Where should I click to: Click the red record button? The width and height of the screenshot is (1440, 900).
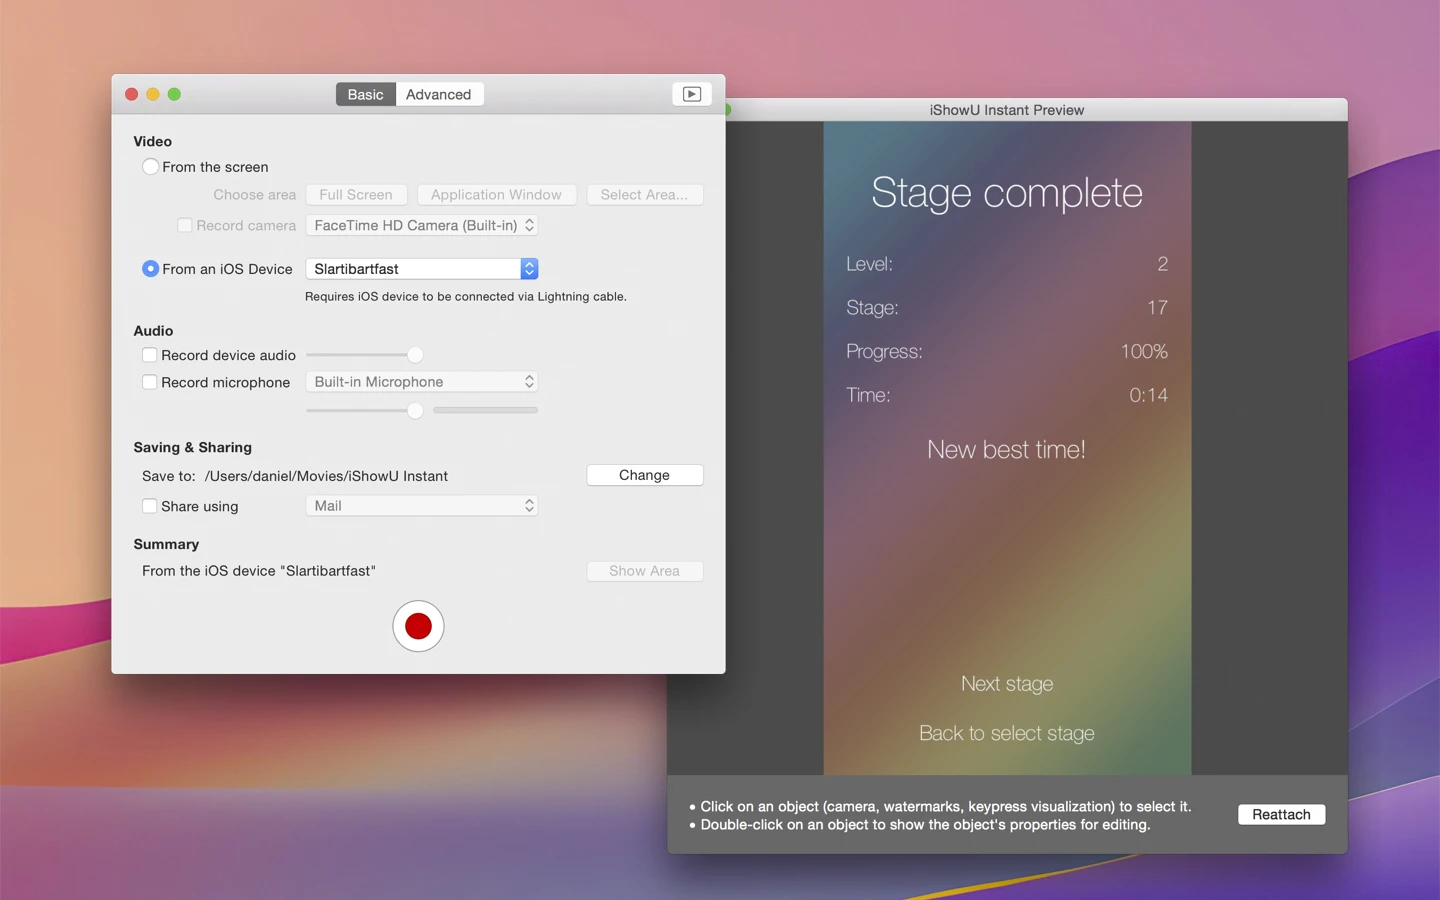pyautogui.click(x=418, y=626)
